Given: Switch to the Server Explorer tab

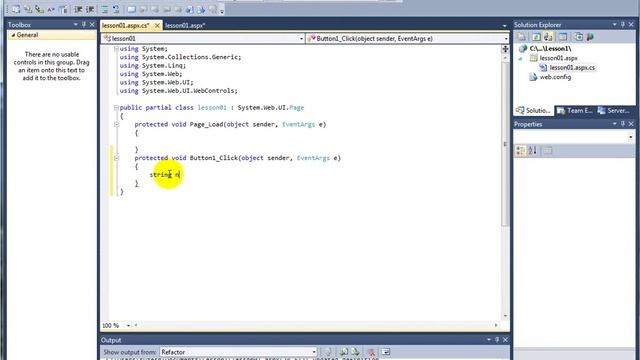Looking at the screenshot, I should pyautogui.click(x=613, y=111).
